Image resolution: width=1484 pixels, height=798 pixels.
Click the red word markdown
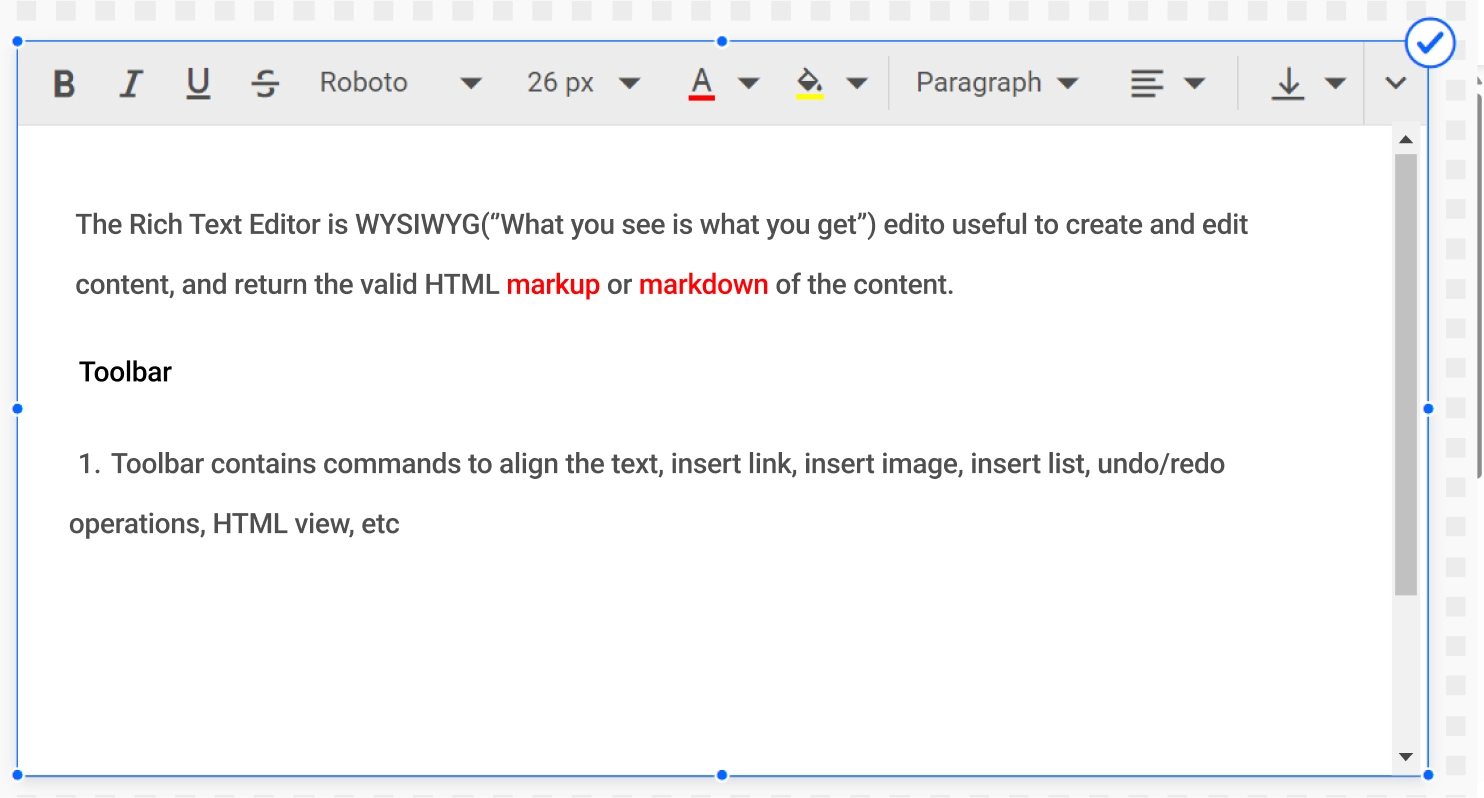703,285
